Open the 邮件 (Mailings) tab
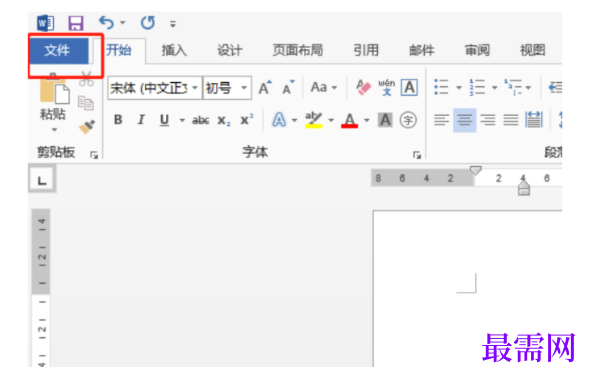 point(422,50)
